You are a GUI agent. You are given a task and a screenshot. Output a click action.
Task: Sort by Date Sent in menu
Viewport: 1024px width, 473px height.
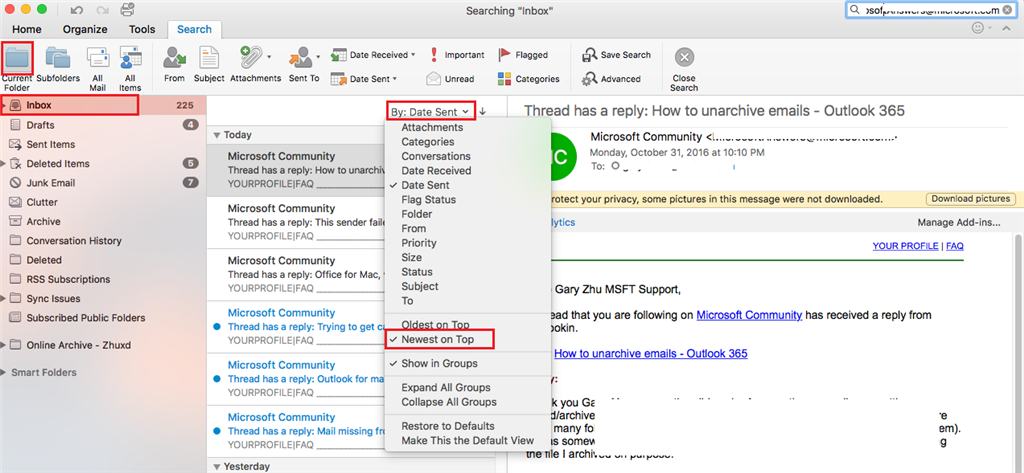[425, 185]
